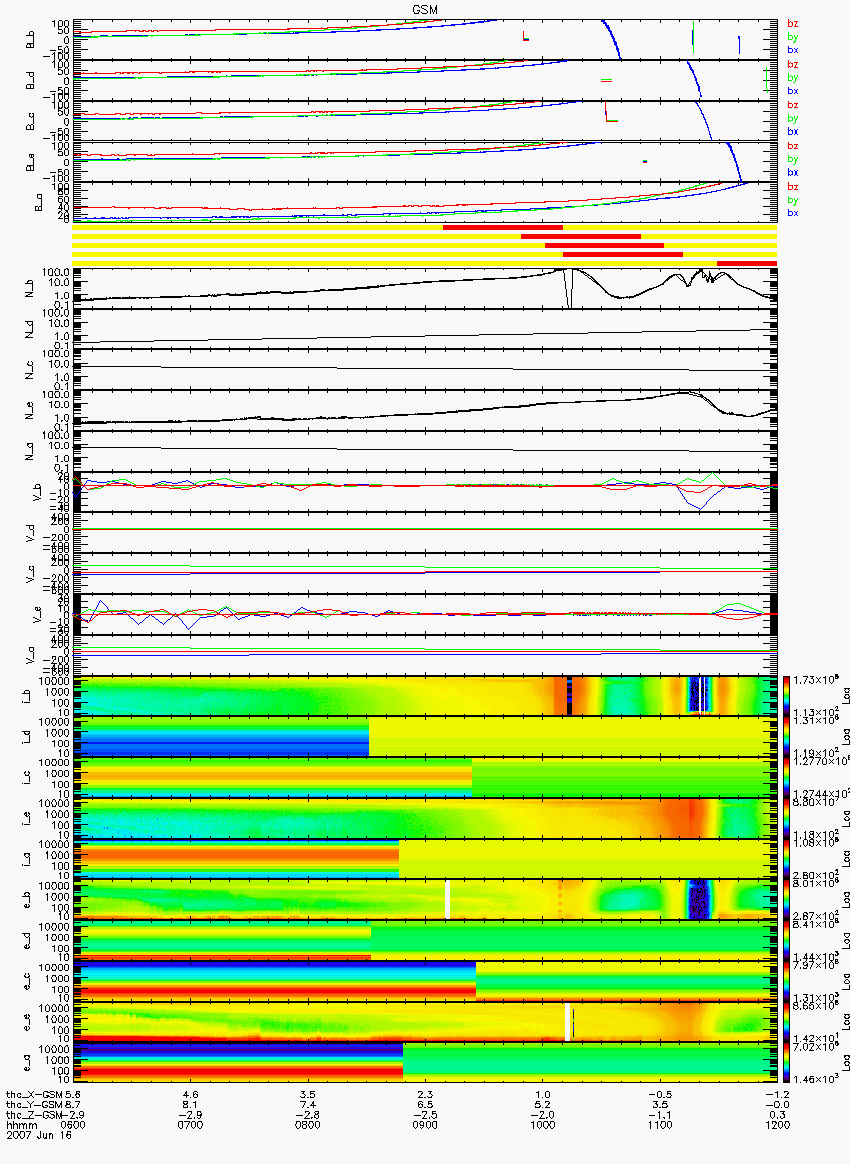Click the by legend beside B_c panel
Screen dimensions: 850x1164
793,118
